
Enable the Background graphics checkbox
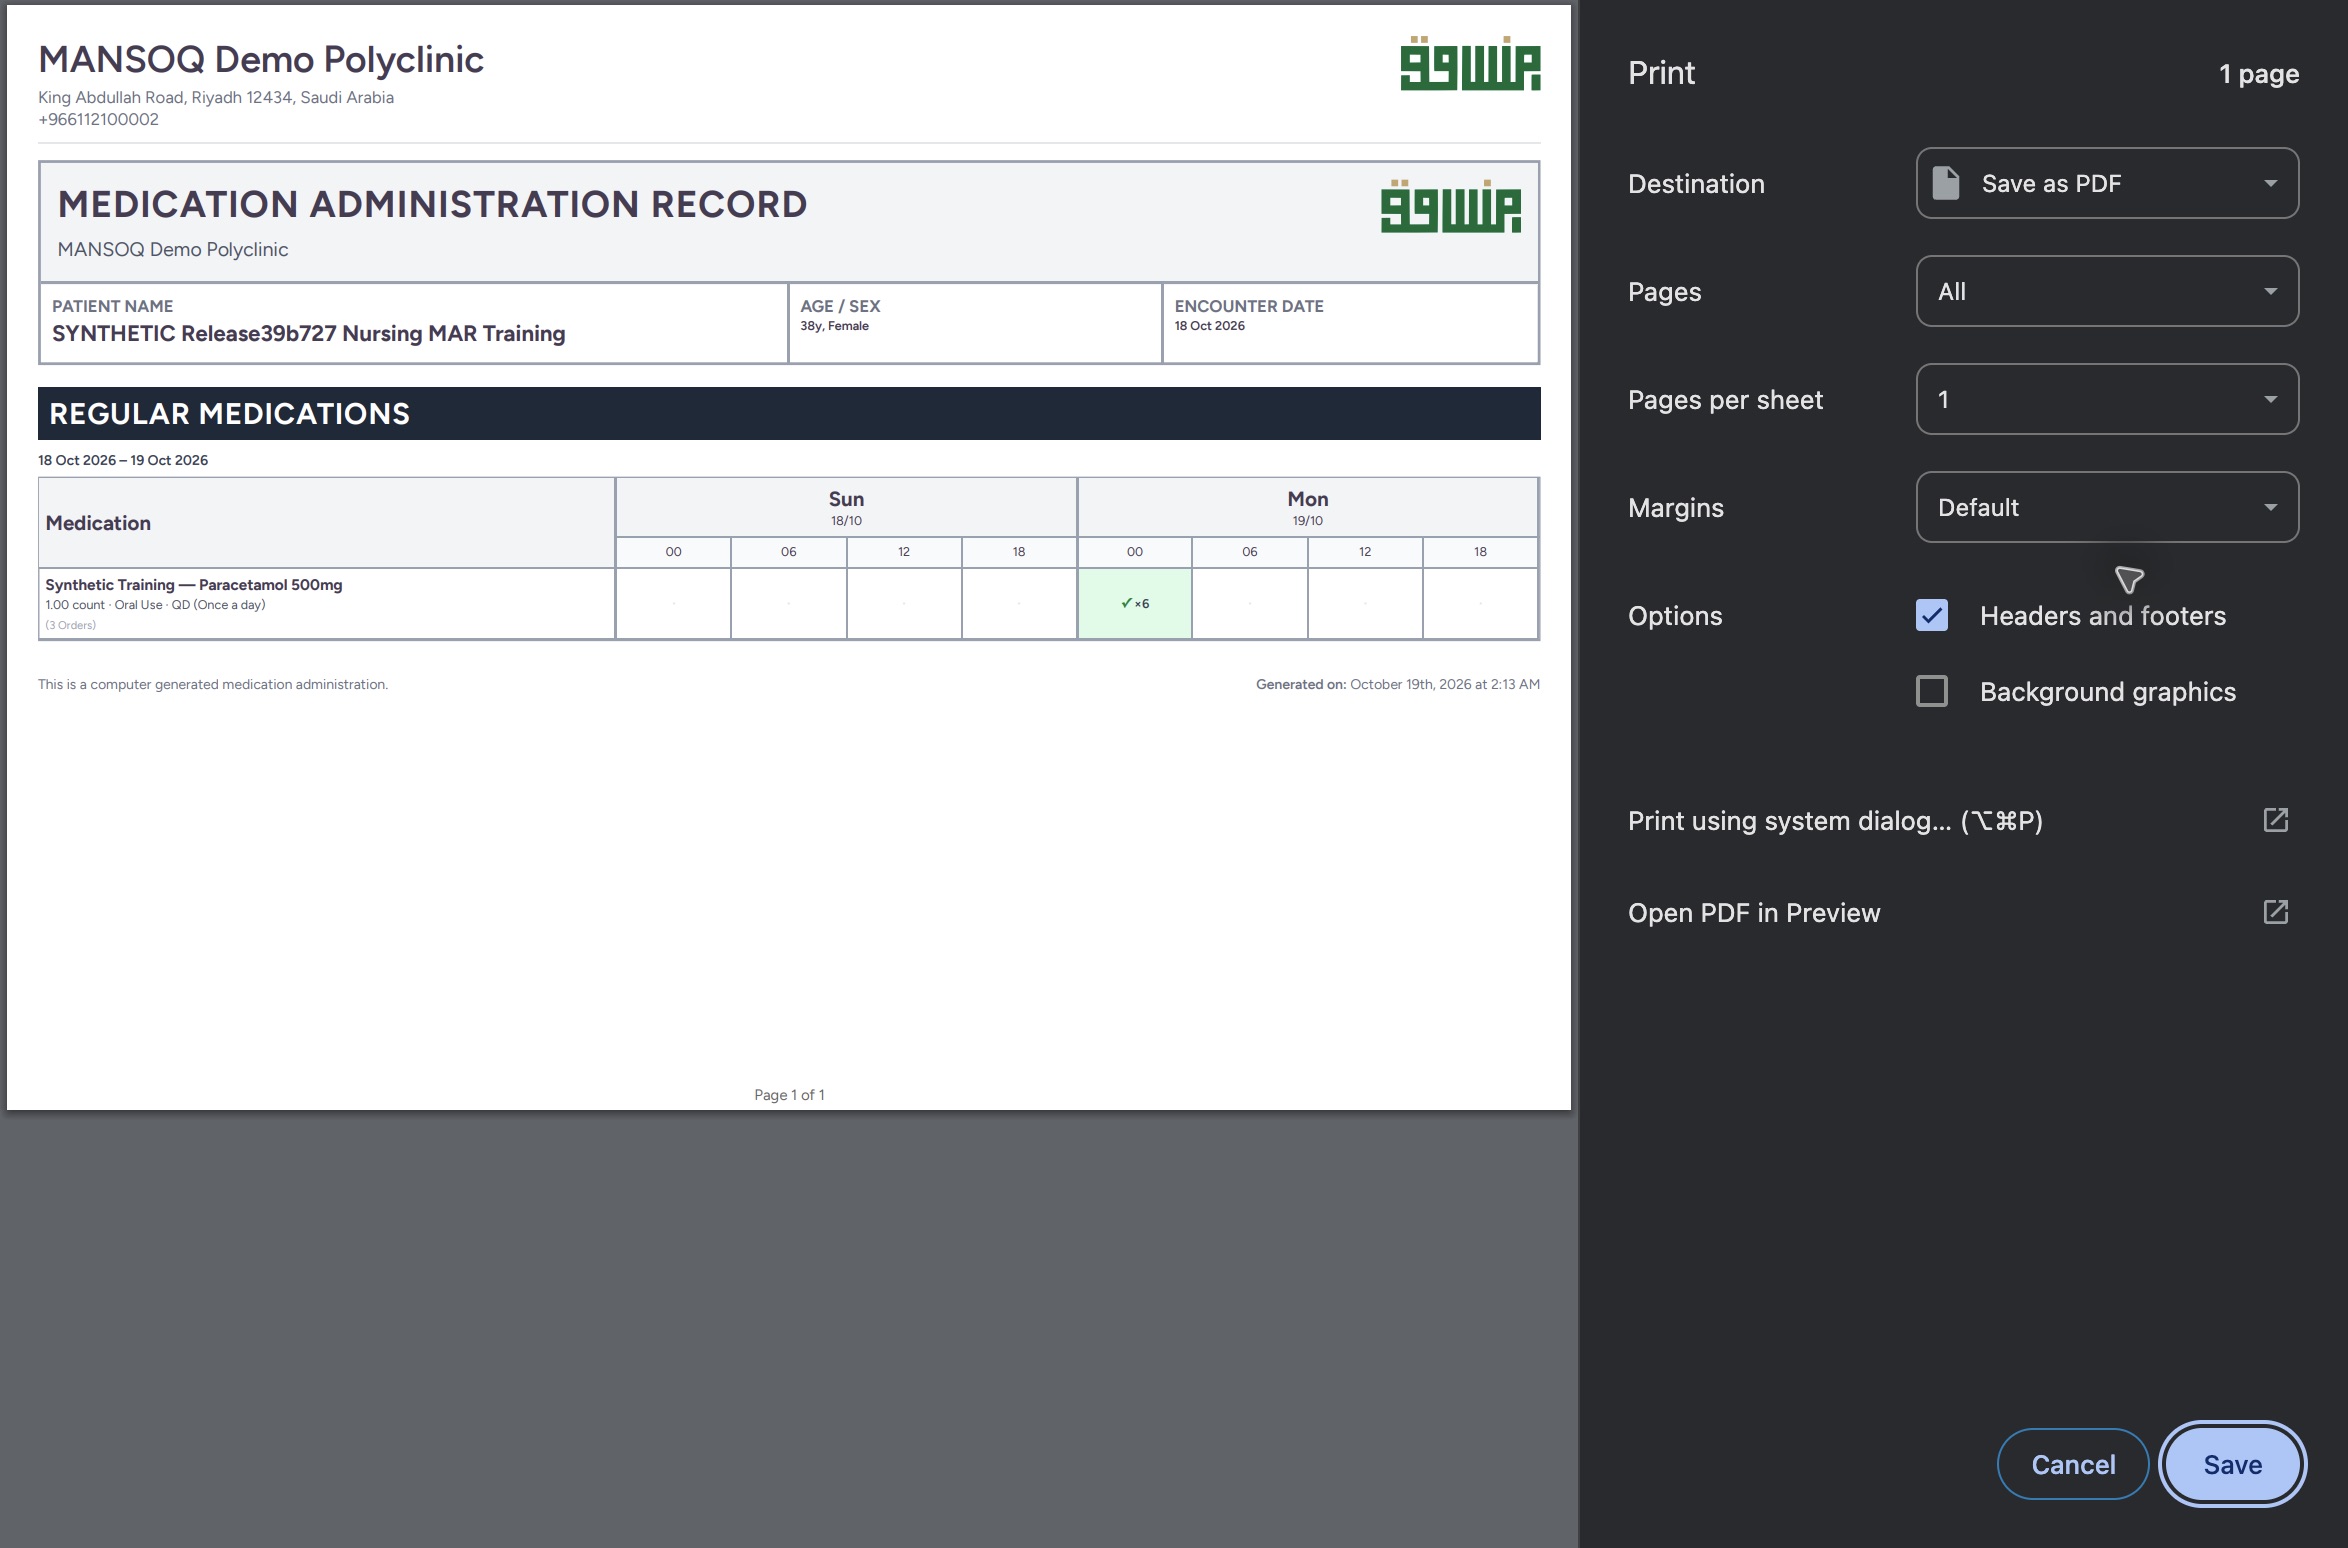[x=1932, y=691]
